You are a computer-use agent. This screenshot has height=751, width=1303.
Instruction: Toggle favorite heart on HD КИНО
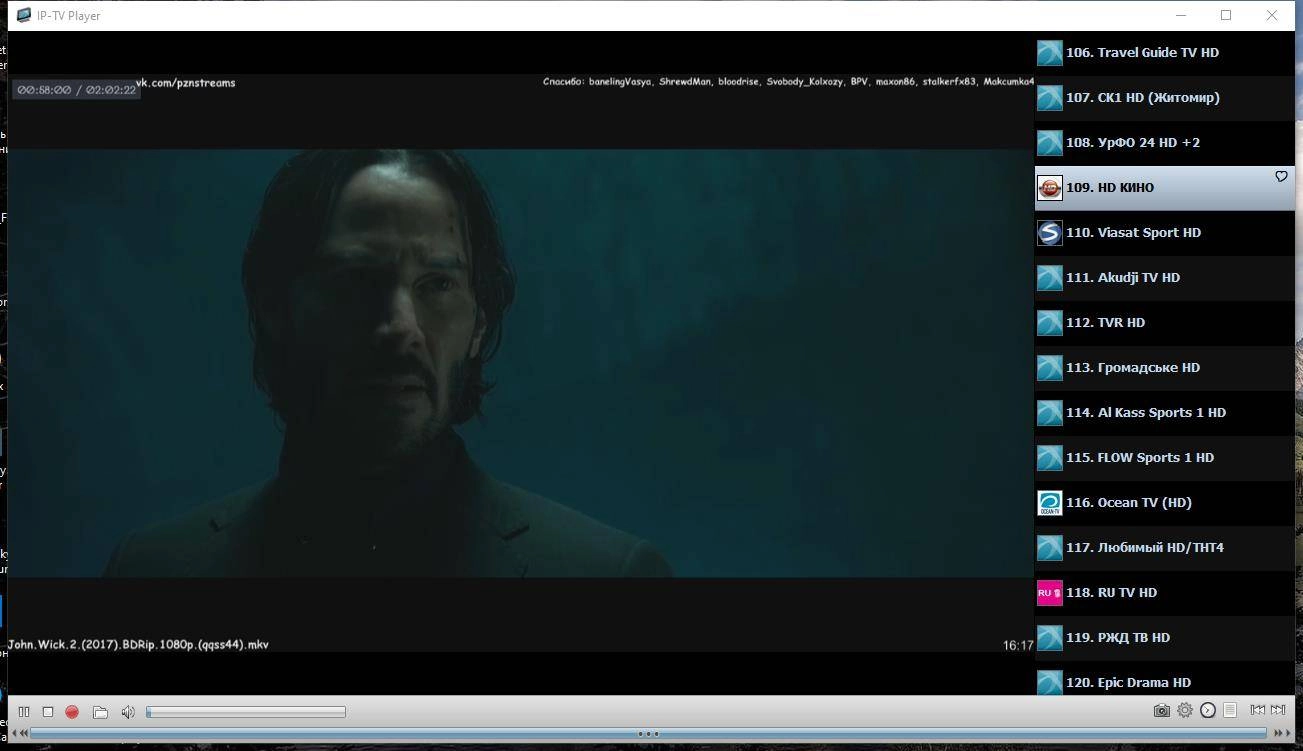point(1281,176)
